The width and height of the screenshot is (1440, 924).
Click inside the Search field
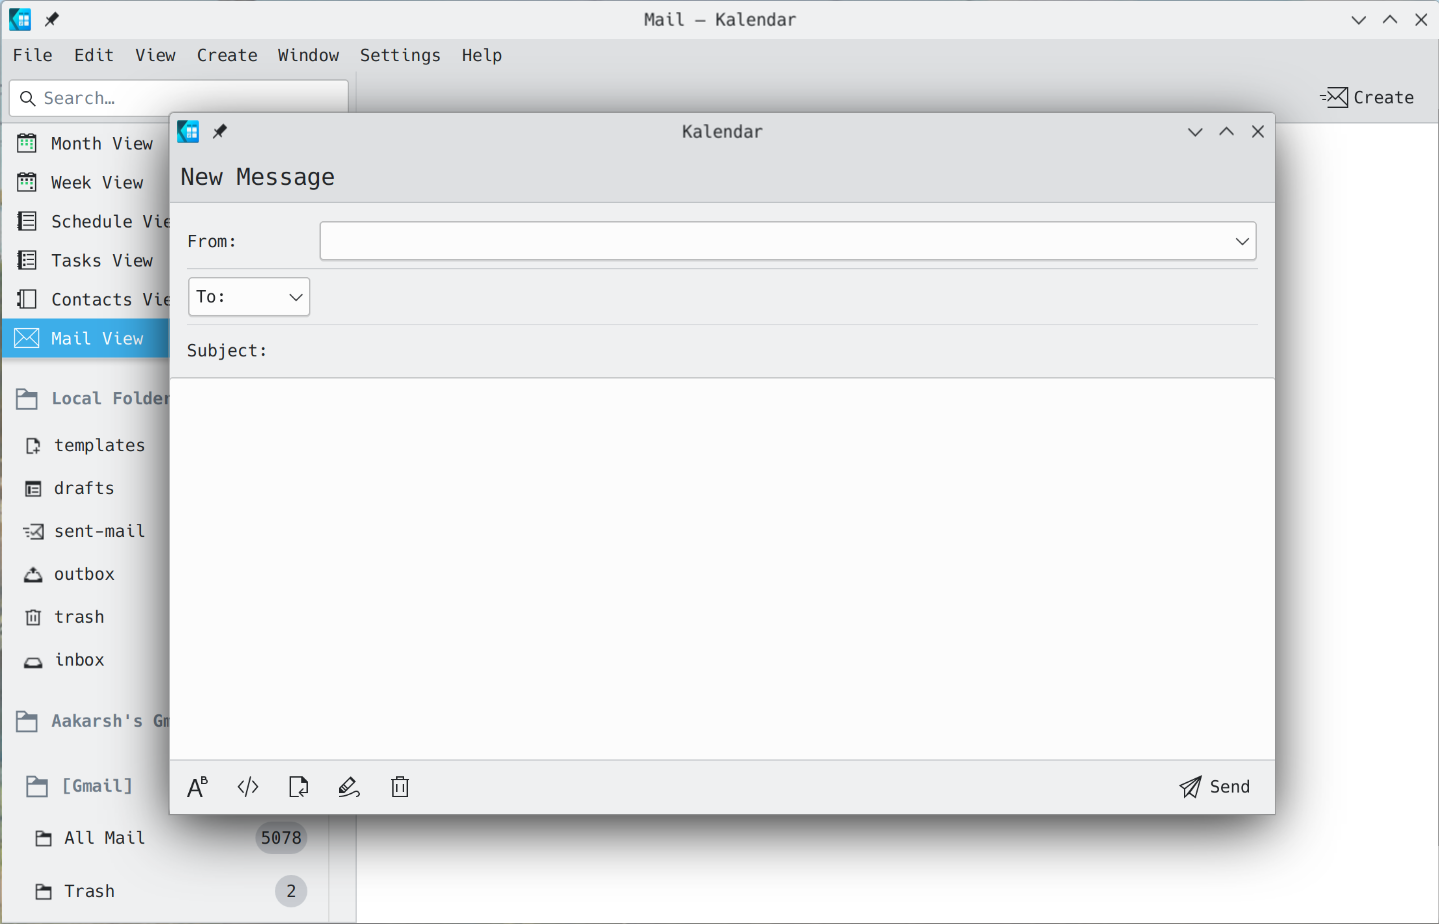[178, 97]
